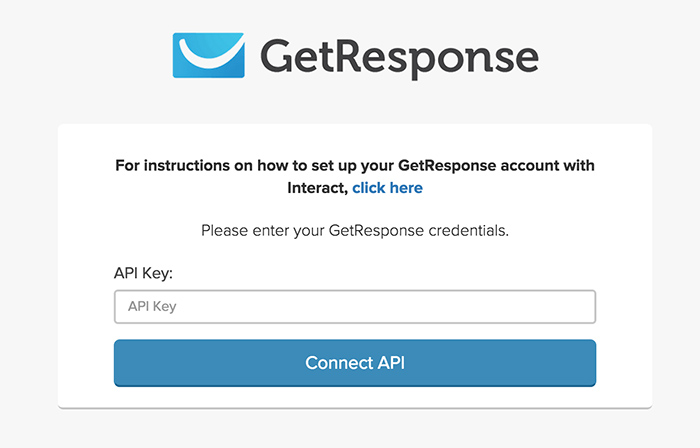Click the white card's empty bottom area
This screenshot has width=700, height=448.
point(355,397)
